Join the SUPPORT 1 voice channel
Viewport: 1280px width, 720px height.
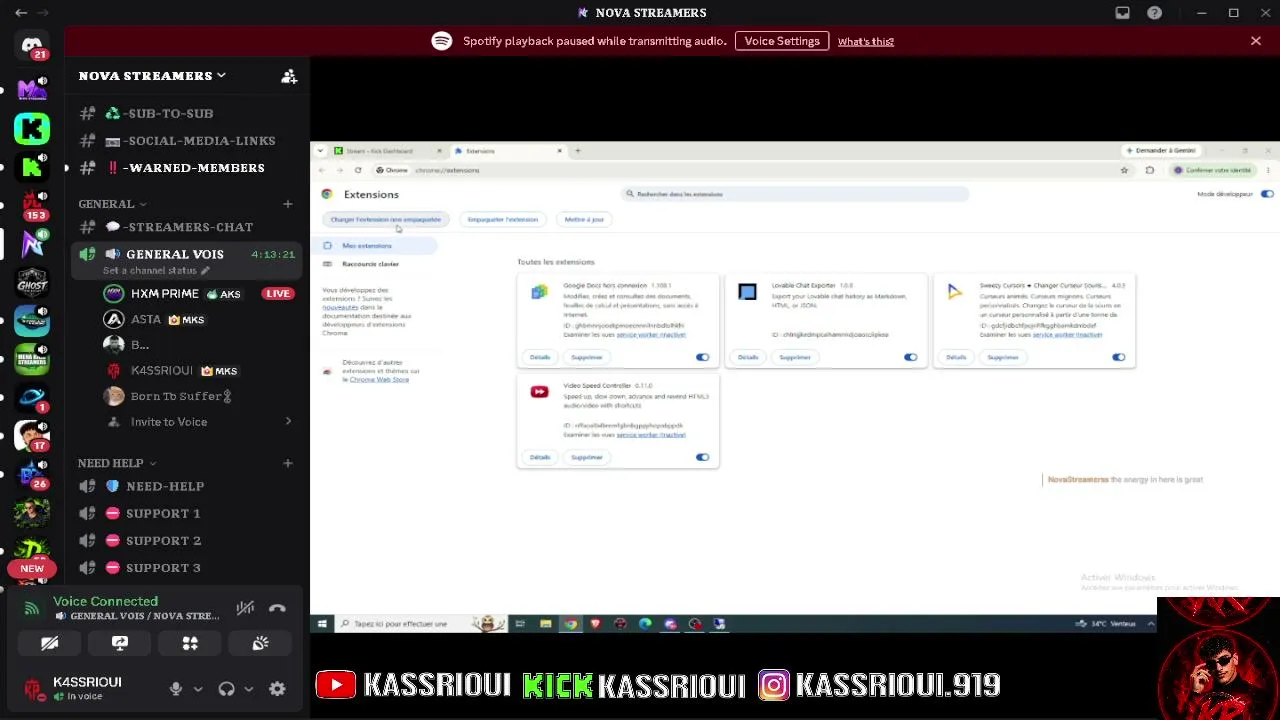[186, 513]
